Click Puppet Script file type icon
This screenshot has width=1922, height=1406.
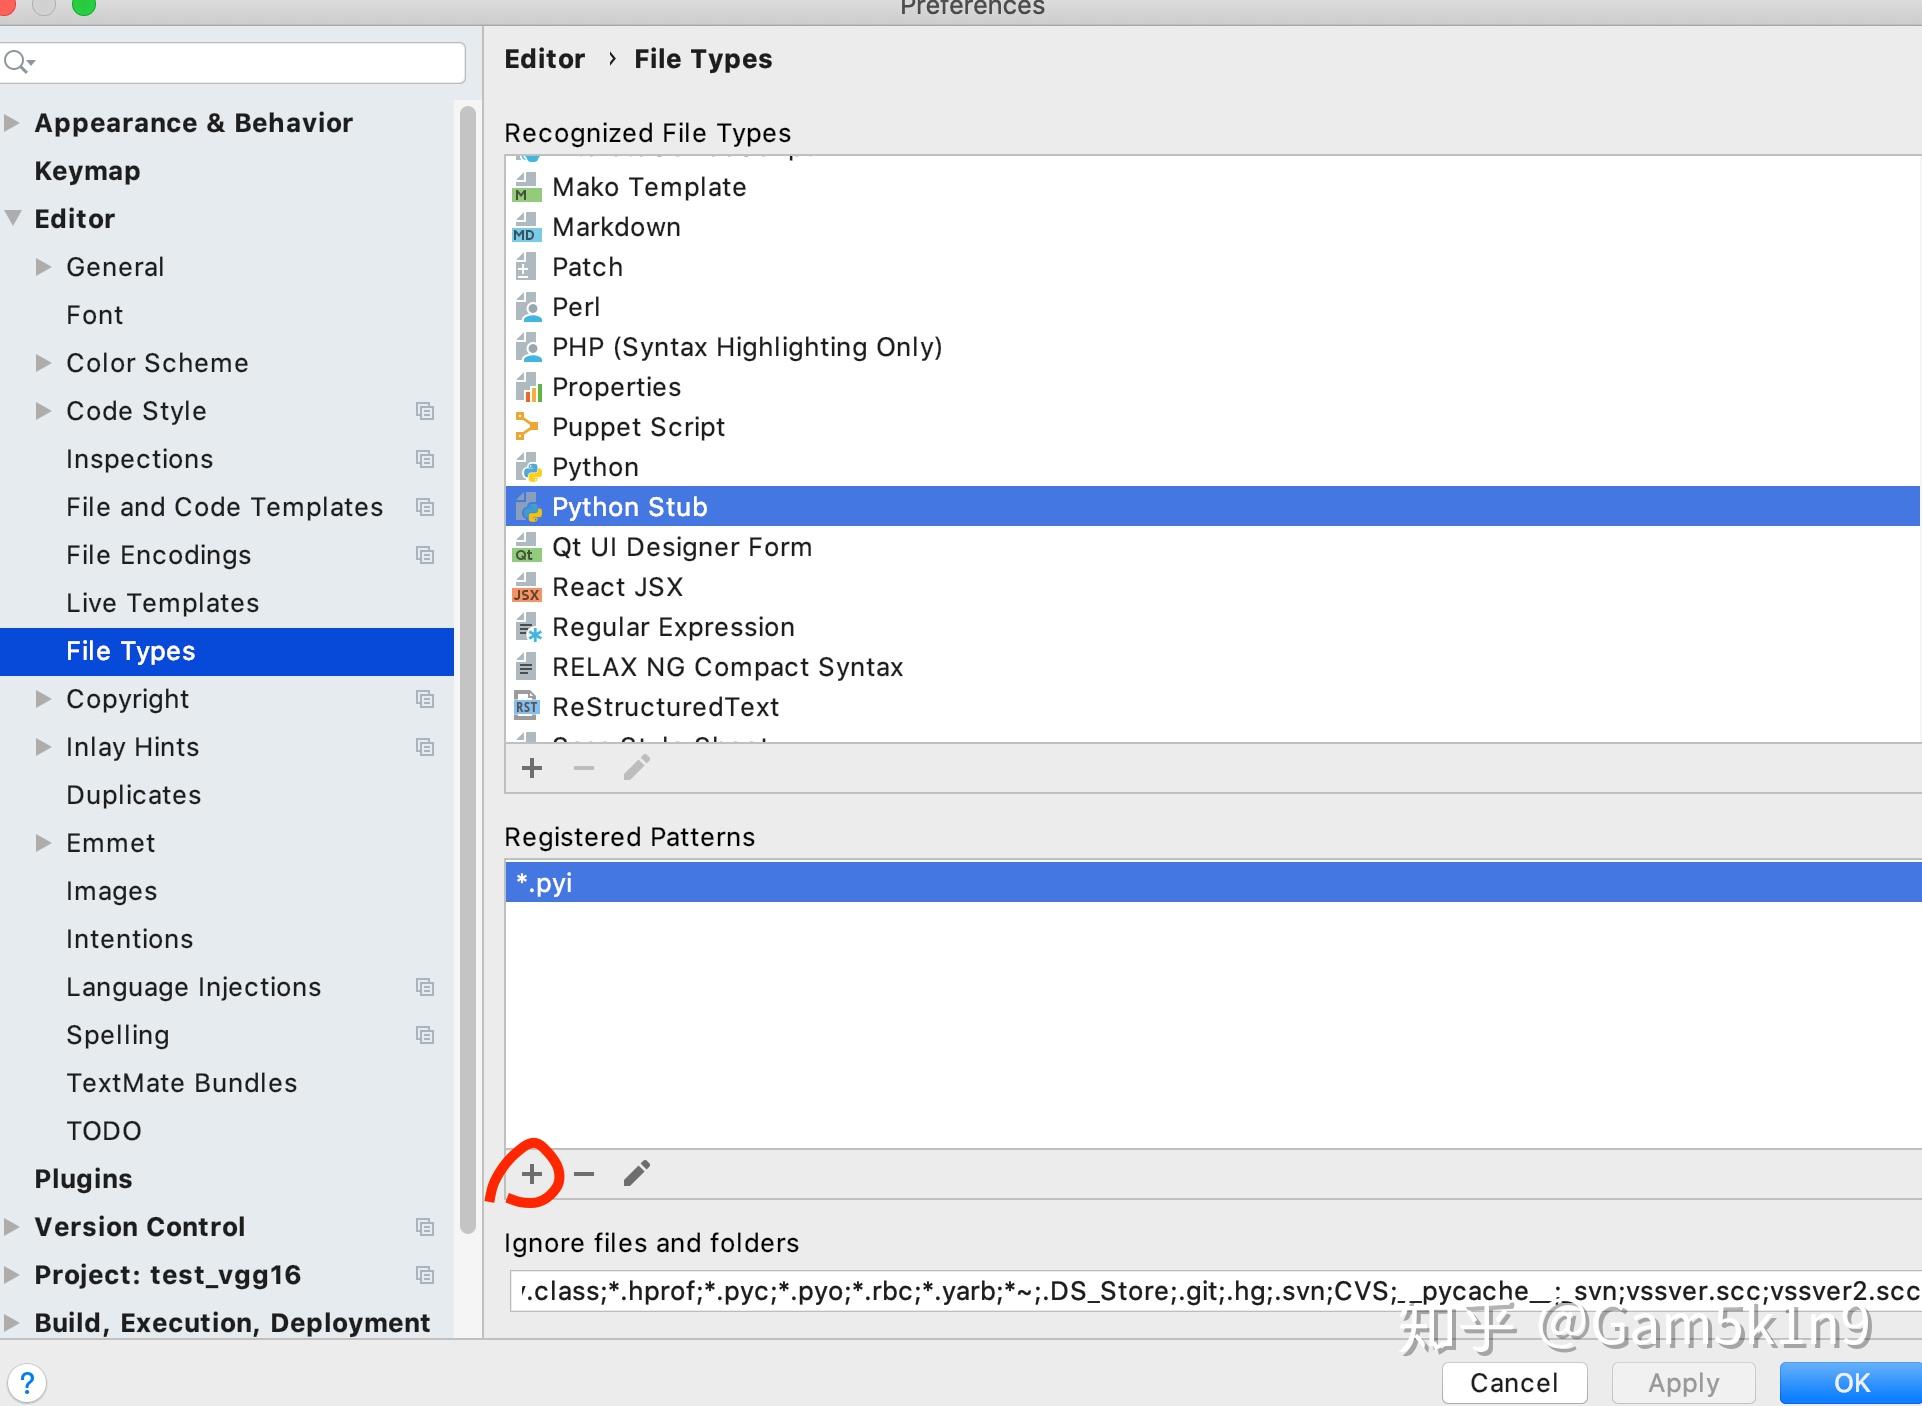click(526, 427)
